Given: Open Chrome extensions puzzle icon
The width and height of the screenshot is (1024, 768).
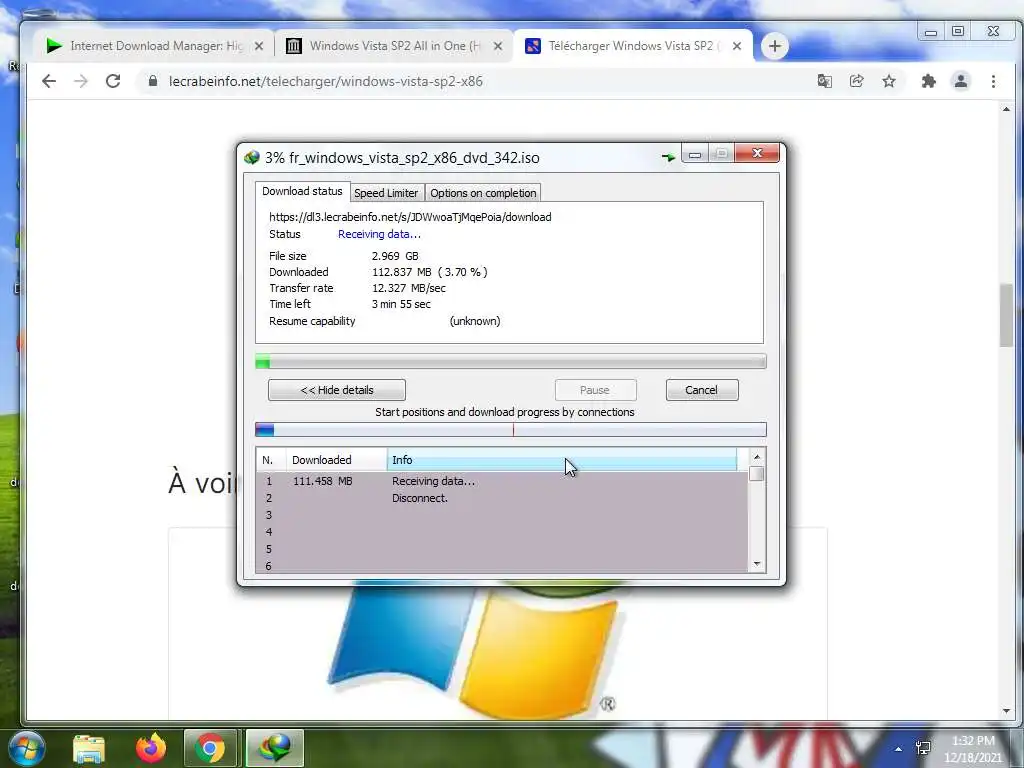Looking at the screenshot, I should [929, 81].
